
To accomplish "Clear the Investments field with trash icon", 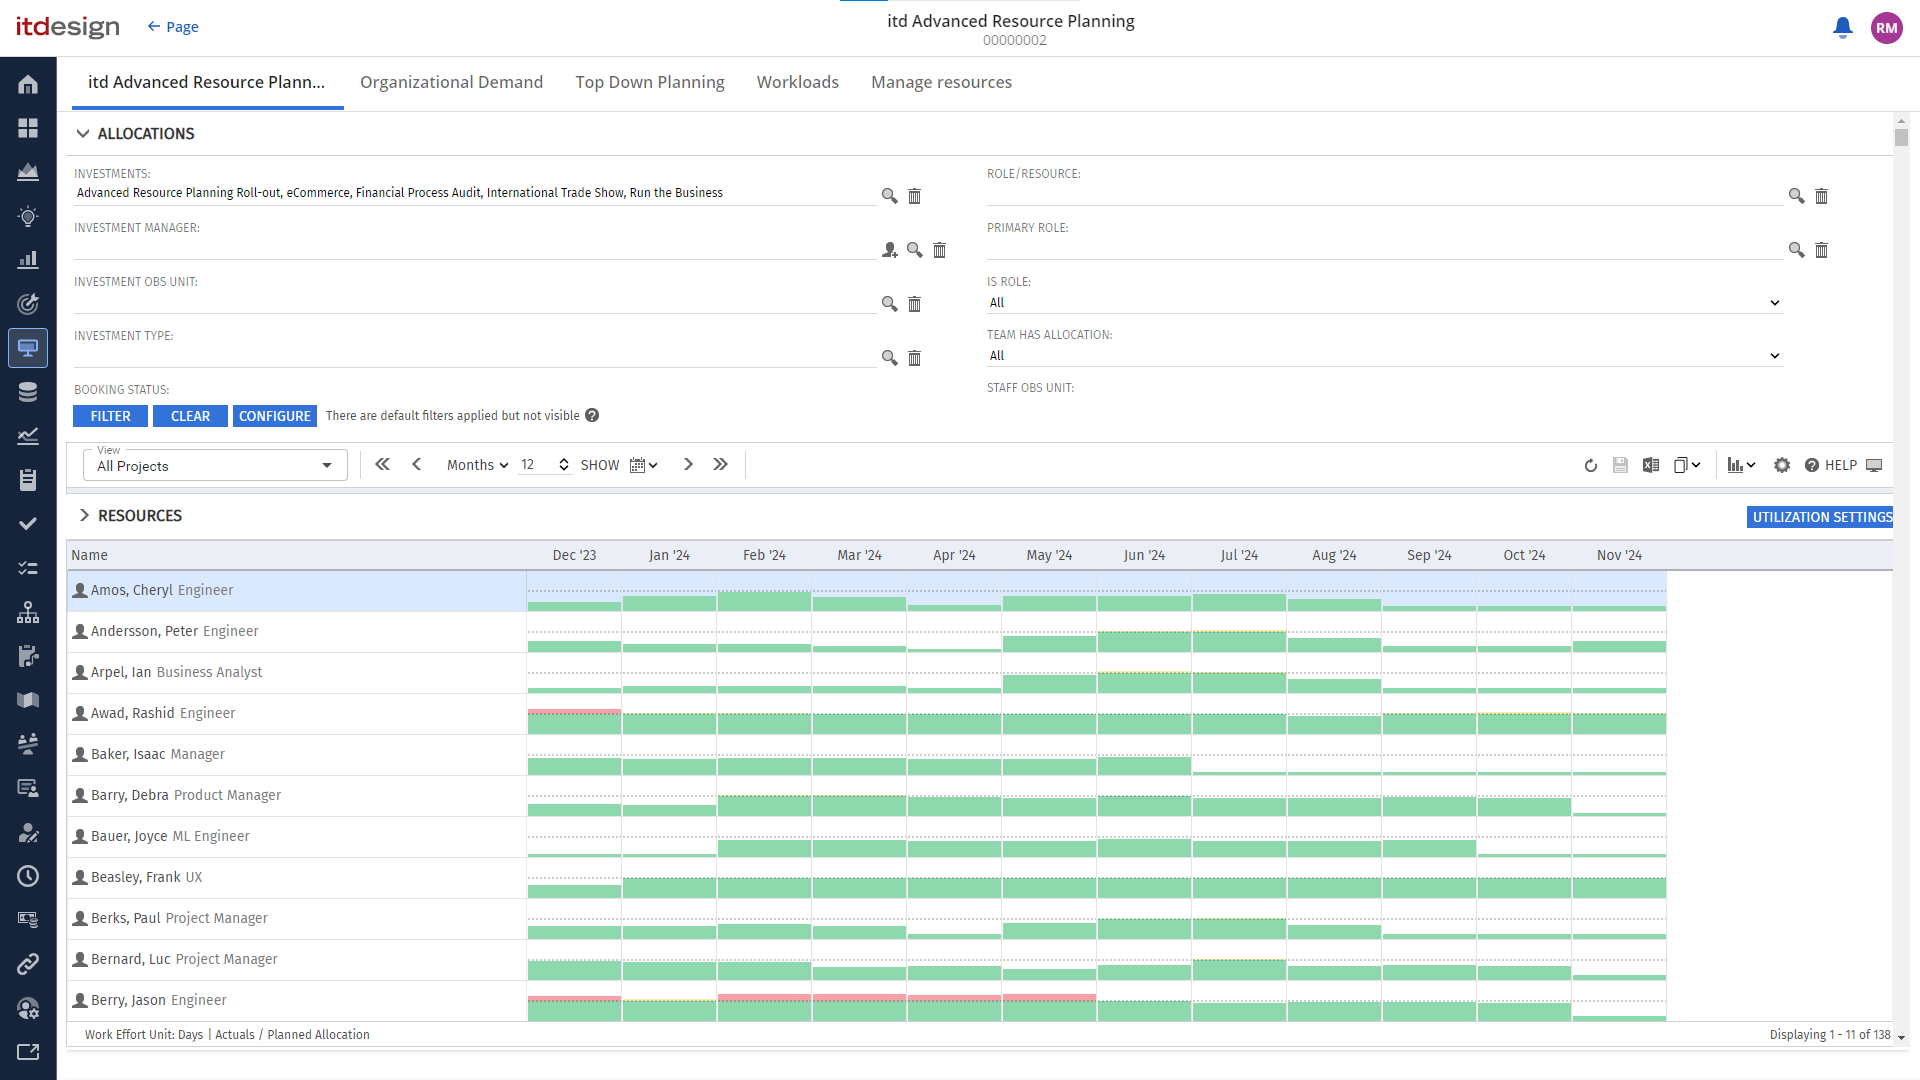I will (x=914, y=196).
